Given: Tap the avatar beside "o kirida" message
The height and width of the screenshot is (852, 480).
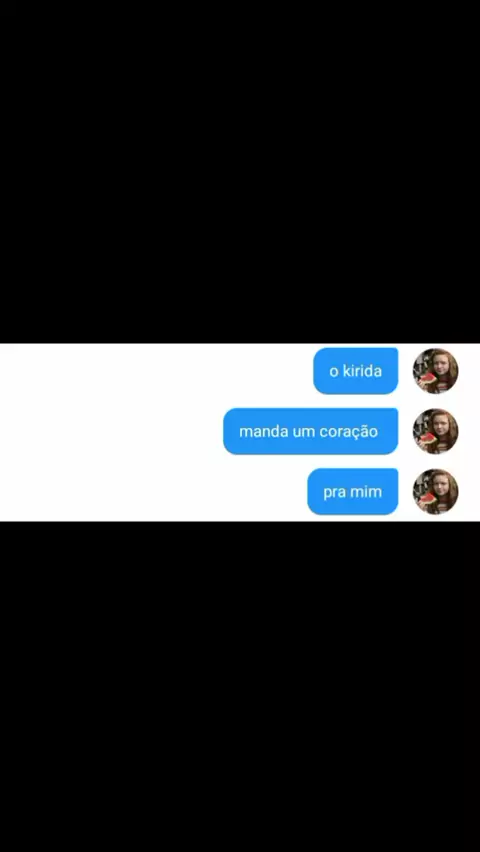Looking at the screenshot, I should click(435, 371).
